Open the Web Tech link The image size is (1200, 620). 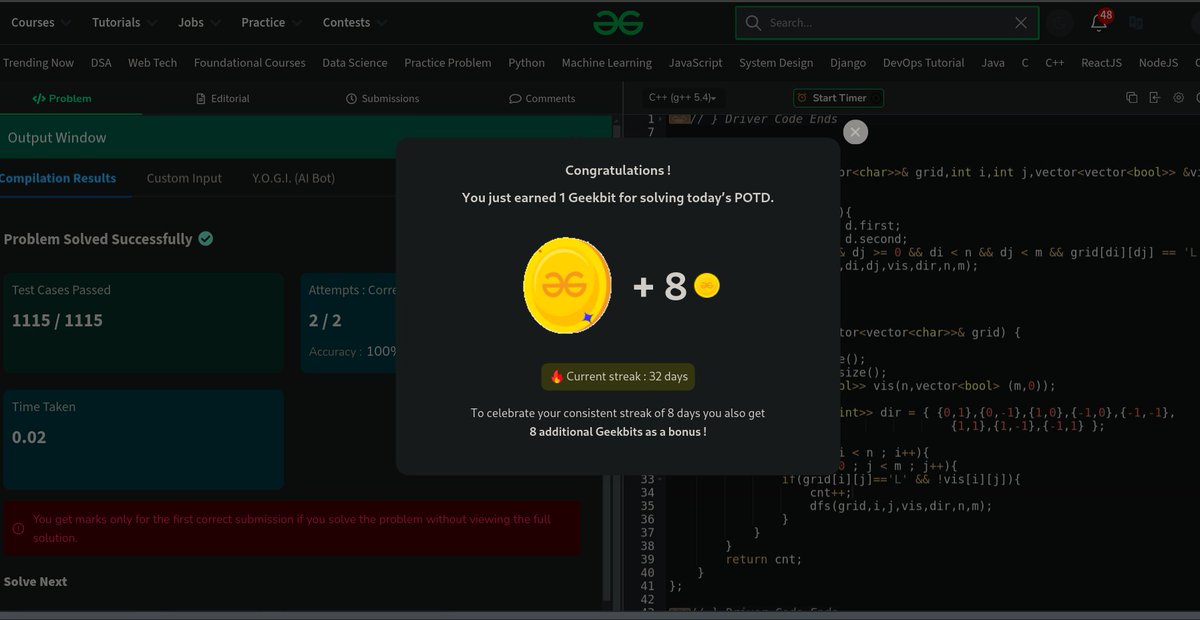pyautogui.click(x=152, y=62)
